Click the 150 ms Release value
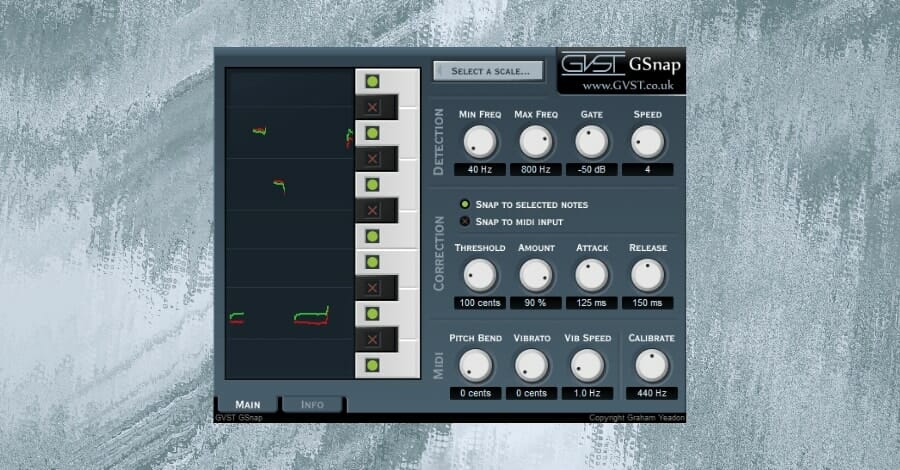 (x=647, y=303)
